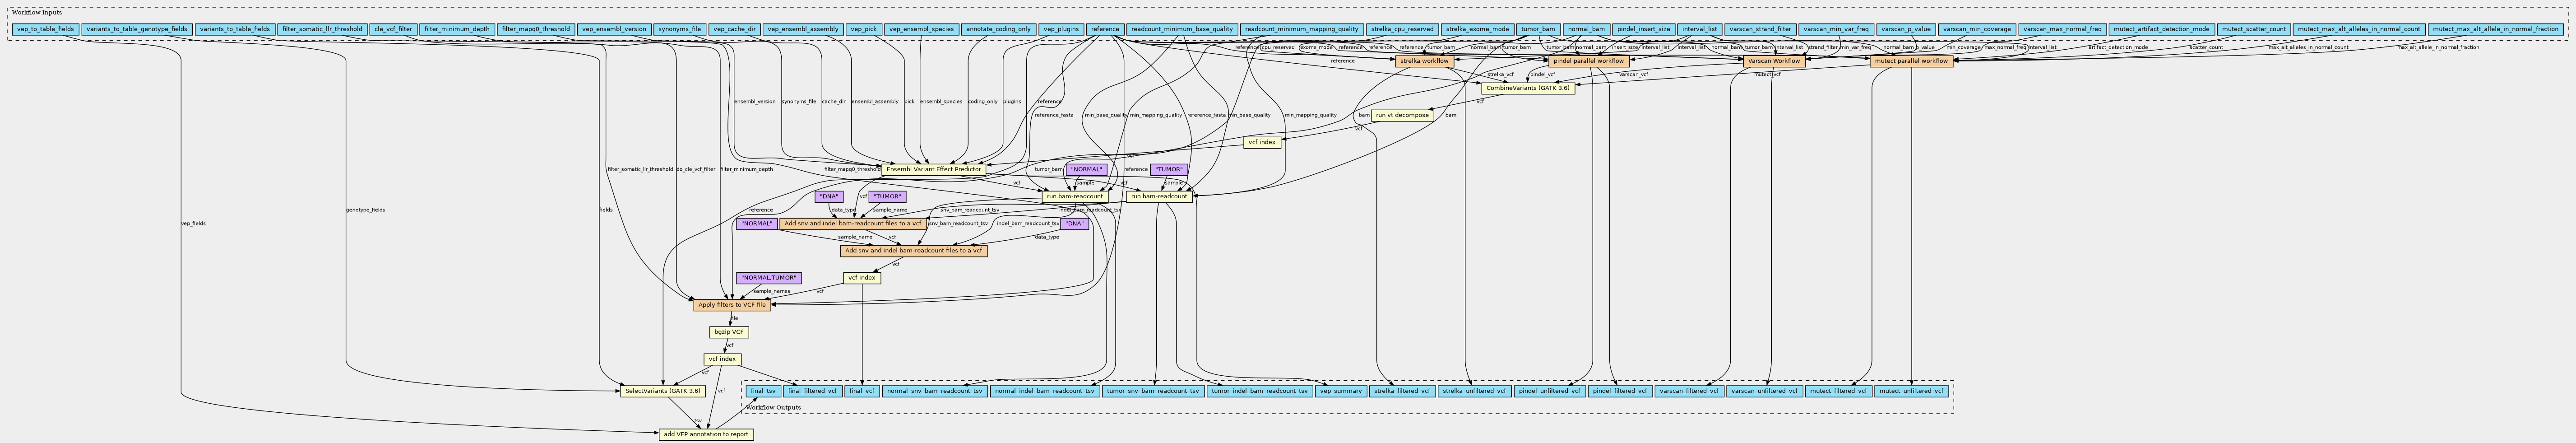Click the varscan_min_var_freq input node
Screen dimensions: 2576x443
click(x=1836, y=29)
